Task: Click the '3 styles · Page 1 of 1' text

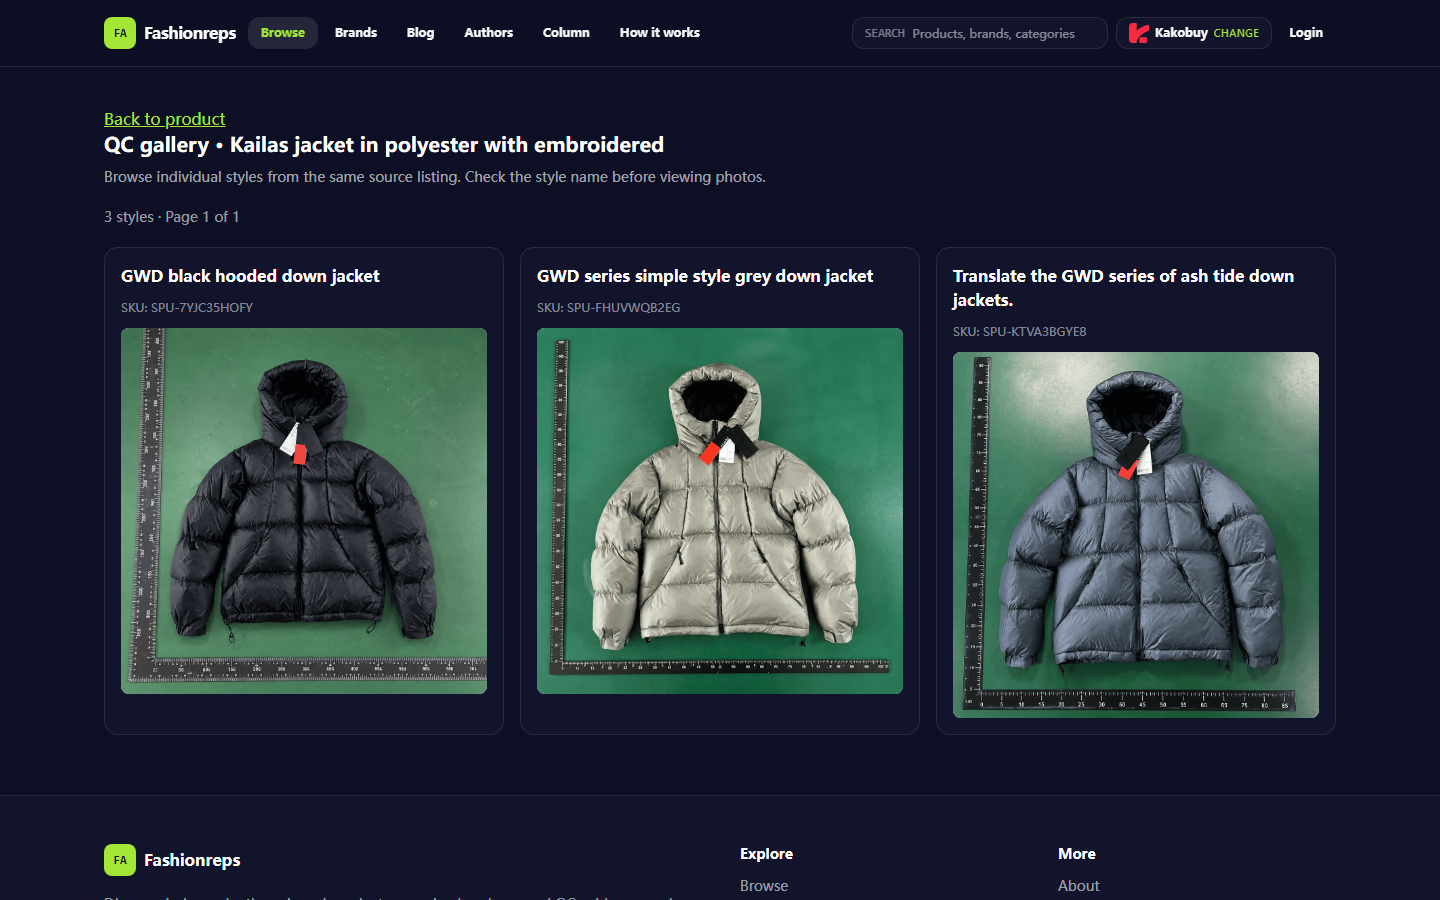Action: pos(172,217)
